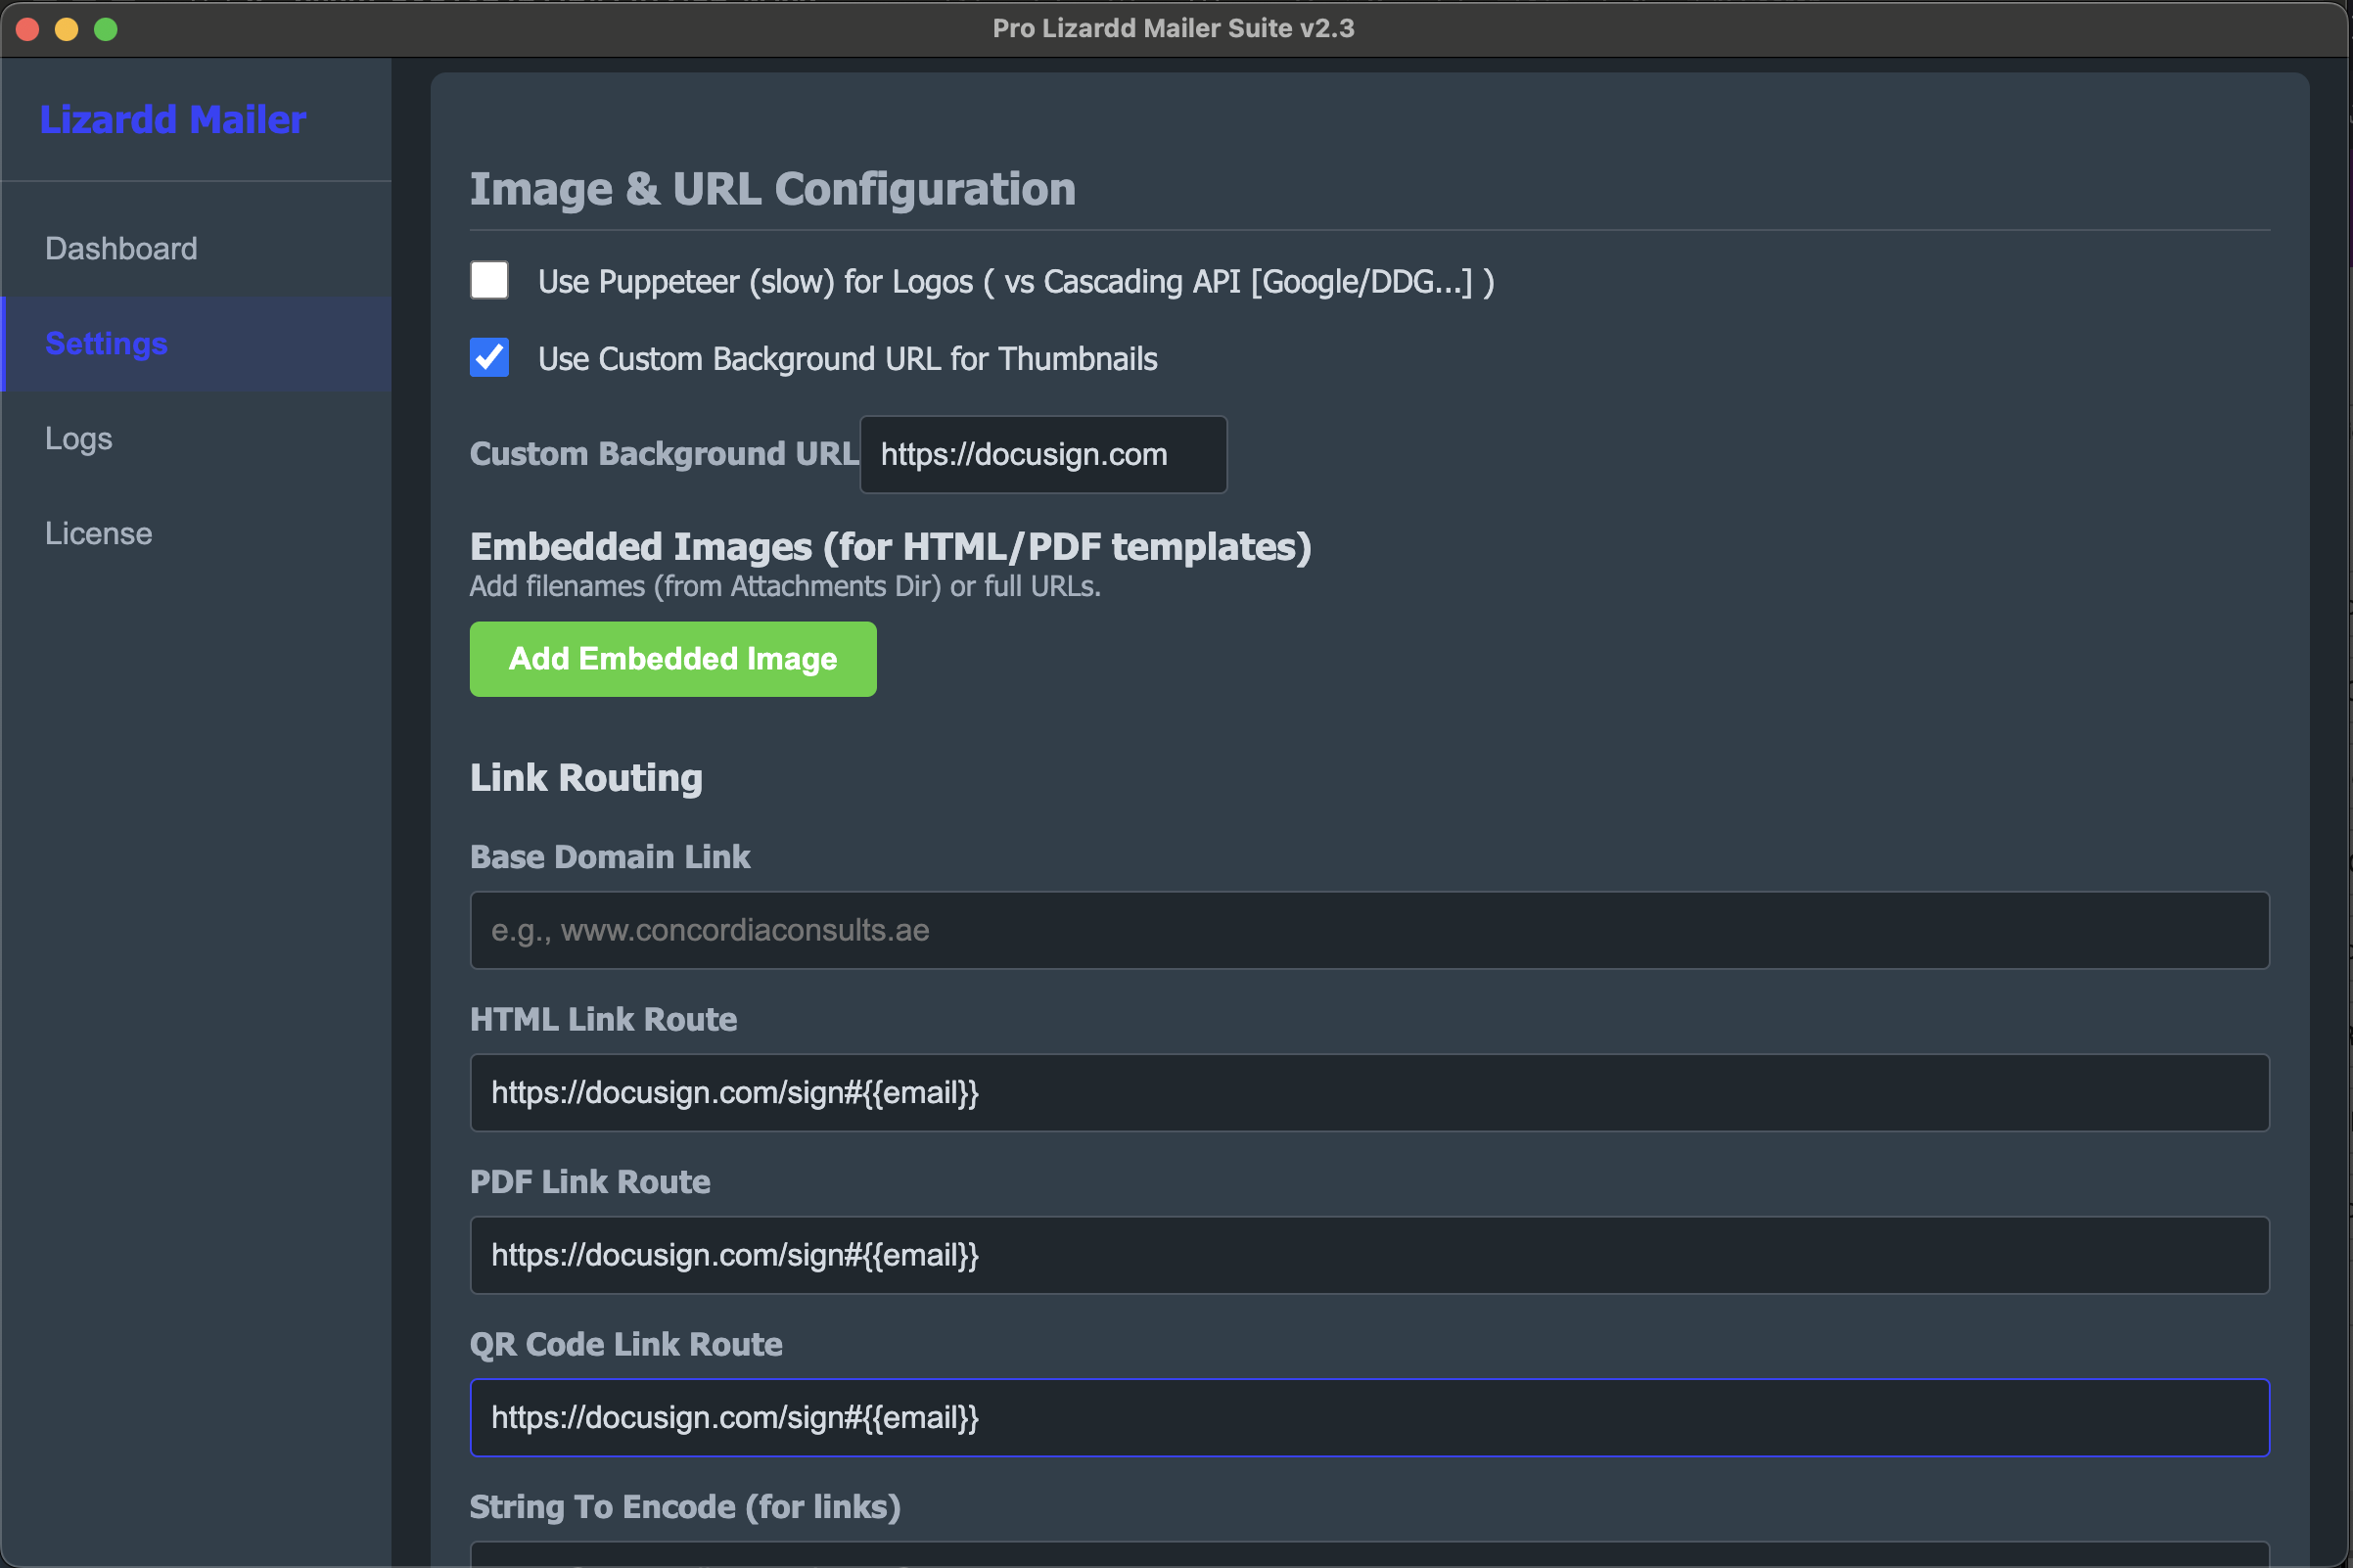Screen dimensions: 2353x1568
Task: Click the Image & URL Configuration heading
Action: coord(773,188)
